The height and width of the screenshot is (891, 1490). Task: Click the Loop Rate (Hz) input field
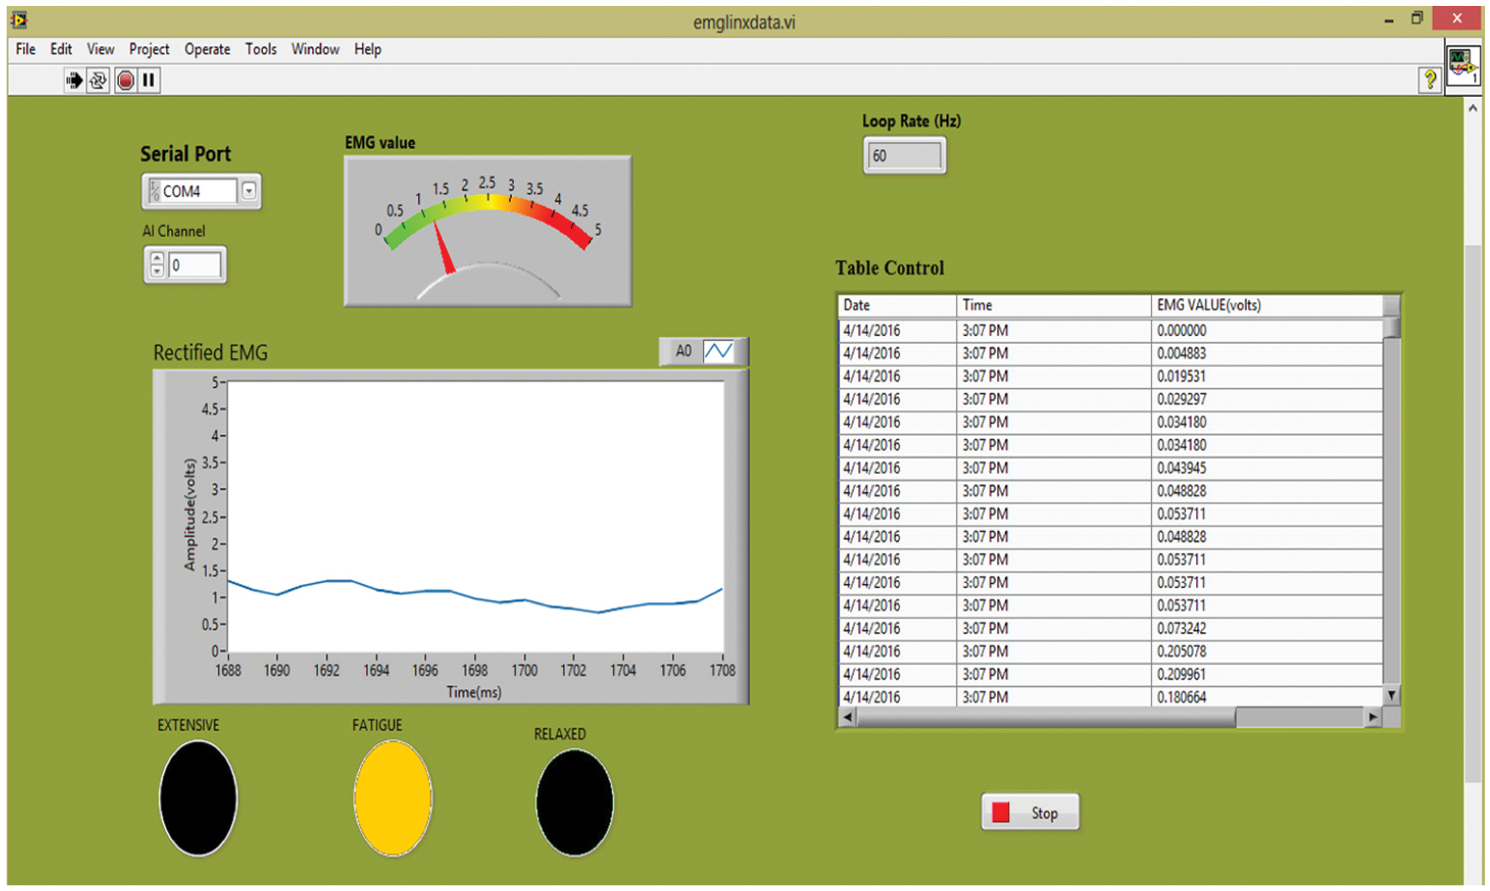coord(904,156)
